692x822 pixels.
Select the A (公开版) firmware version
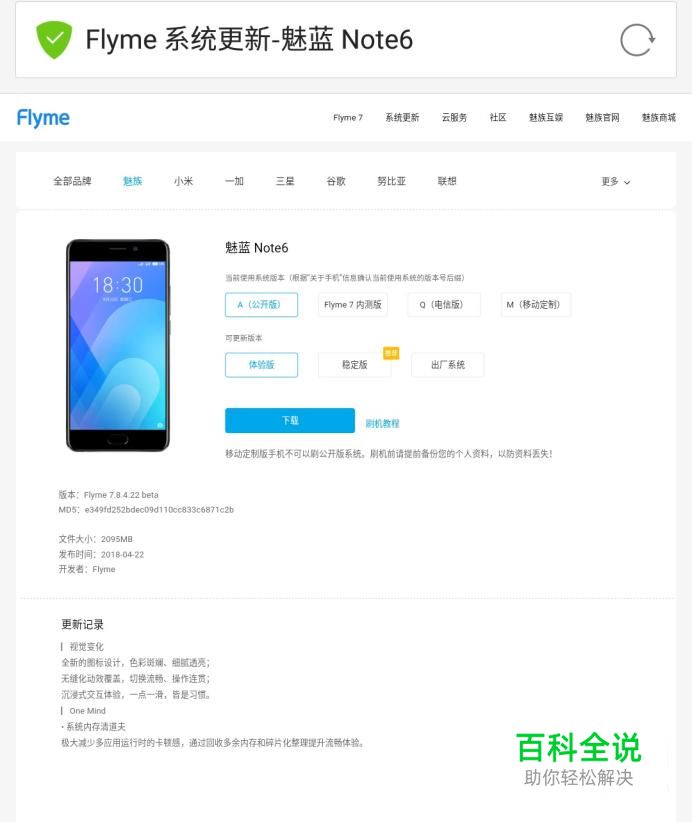tap(261, 305)
